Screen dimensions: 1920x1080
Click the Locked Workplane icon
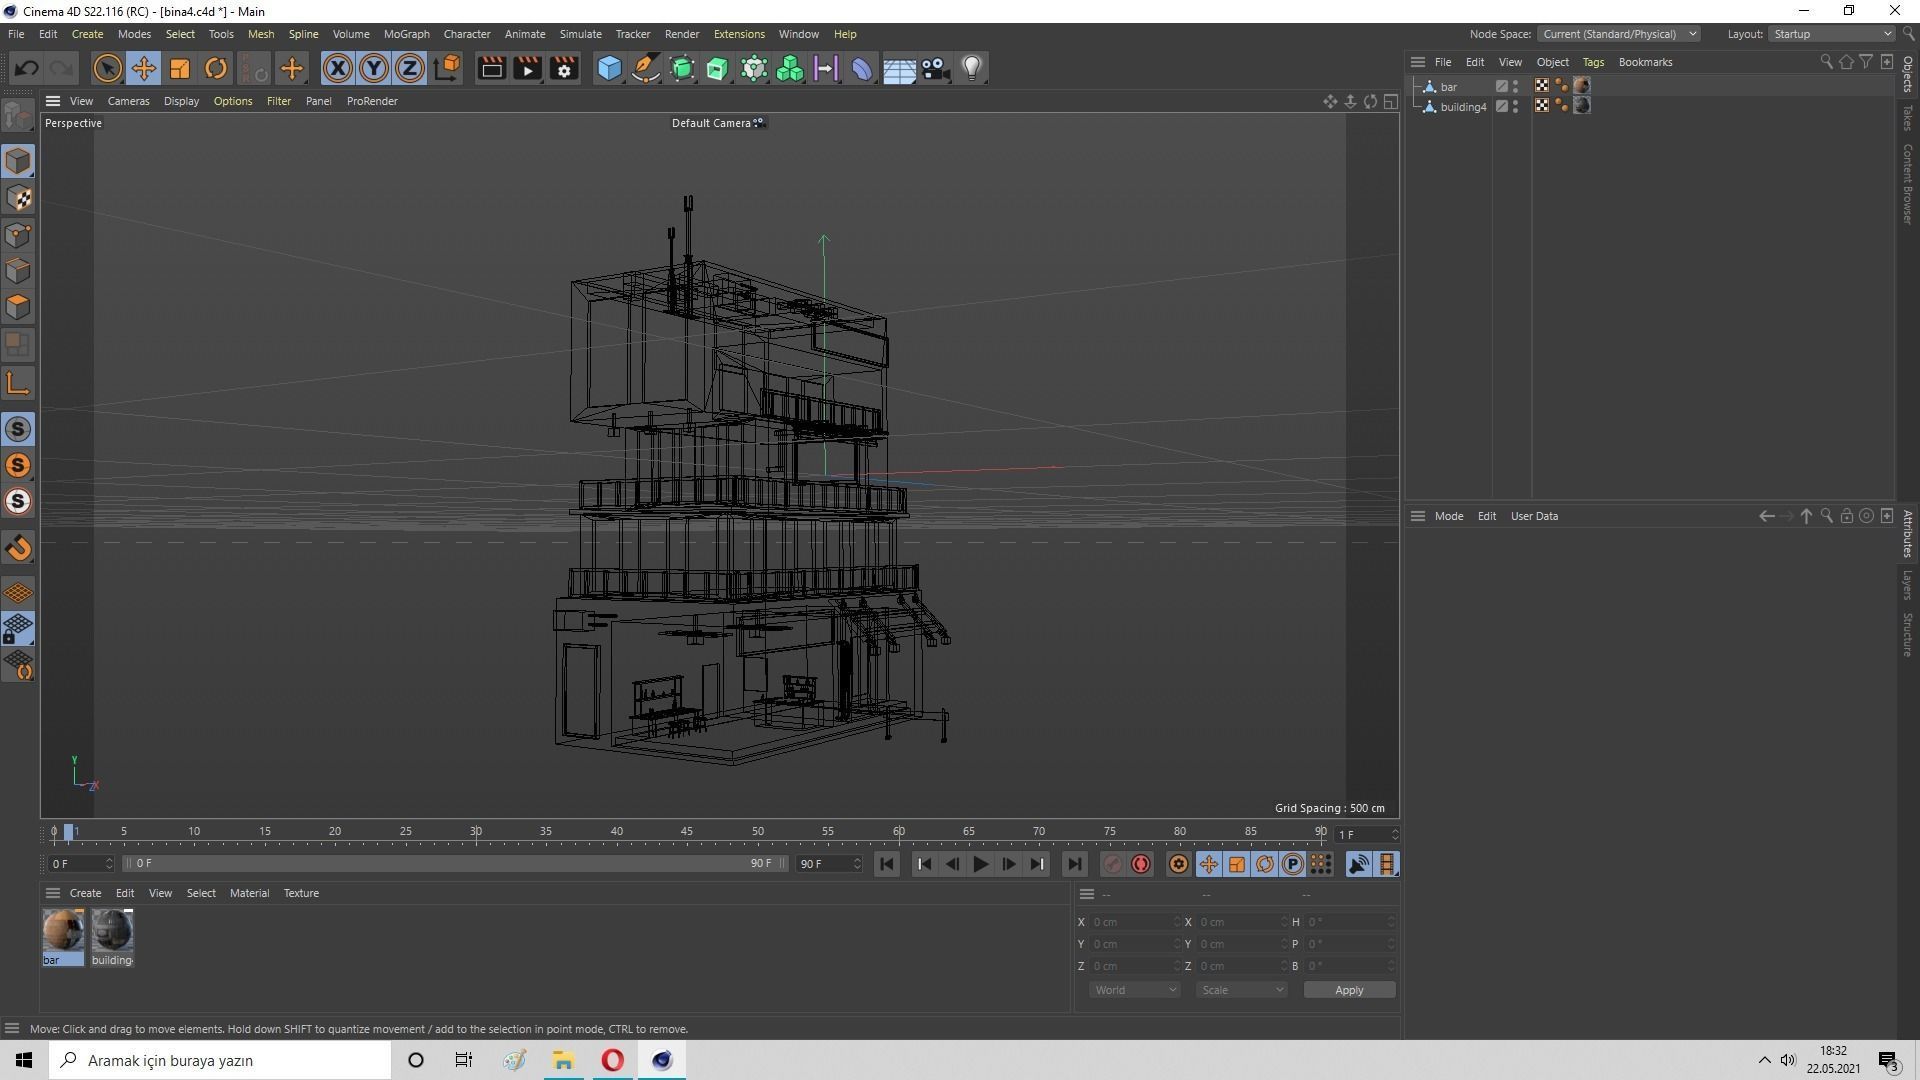point(18,629)
